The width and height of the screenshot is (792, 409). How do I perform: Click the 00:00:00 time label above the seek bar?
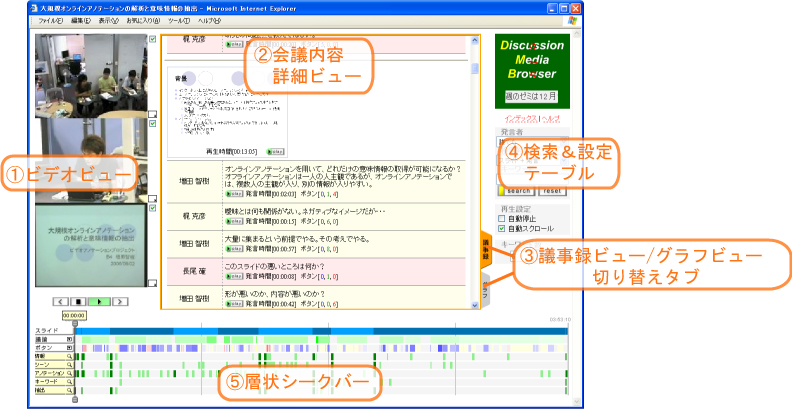[74, 316]
